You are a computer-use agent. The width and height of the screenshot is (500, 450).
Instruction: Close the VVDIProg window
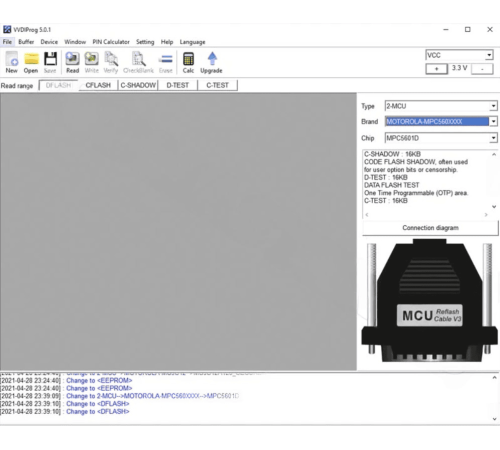point(490,29)
